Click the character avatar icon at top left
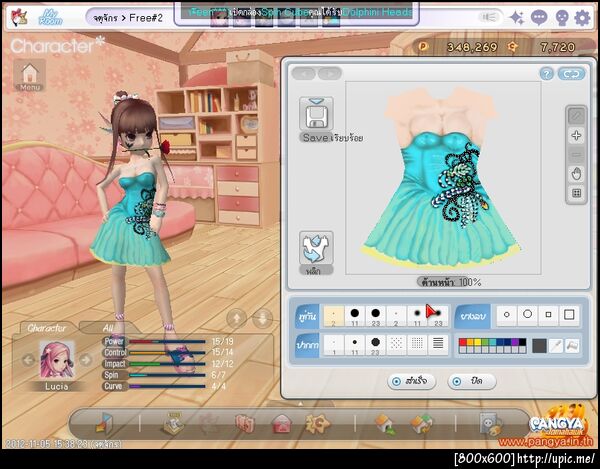600x469 pixels. 18,18
